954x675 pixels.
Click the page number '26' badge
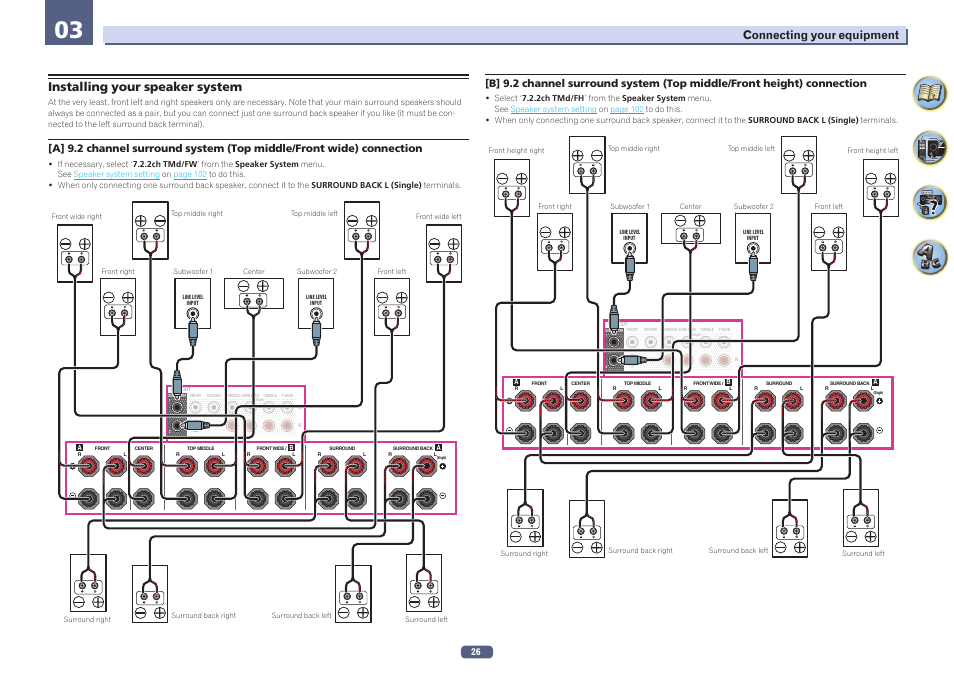pyautogui.click(x=476, y=652)
